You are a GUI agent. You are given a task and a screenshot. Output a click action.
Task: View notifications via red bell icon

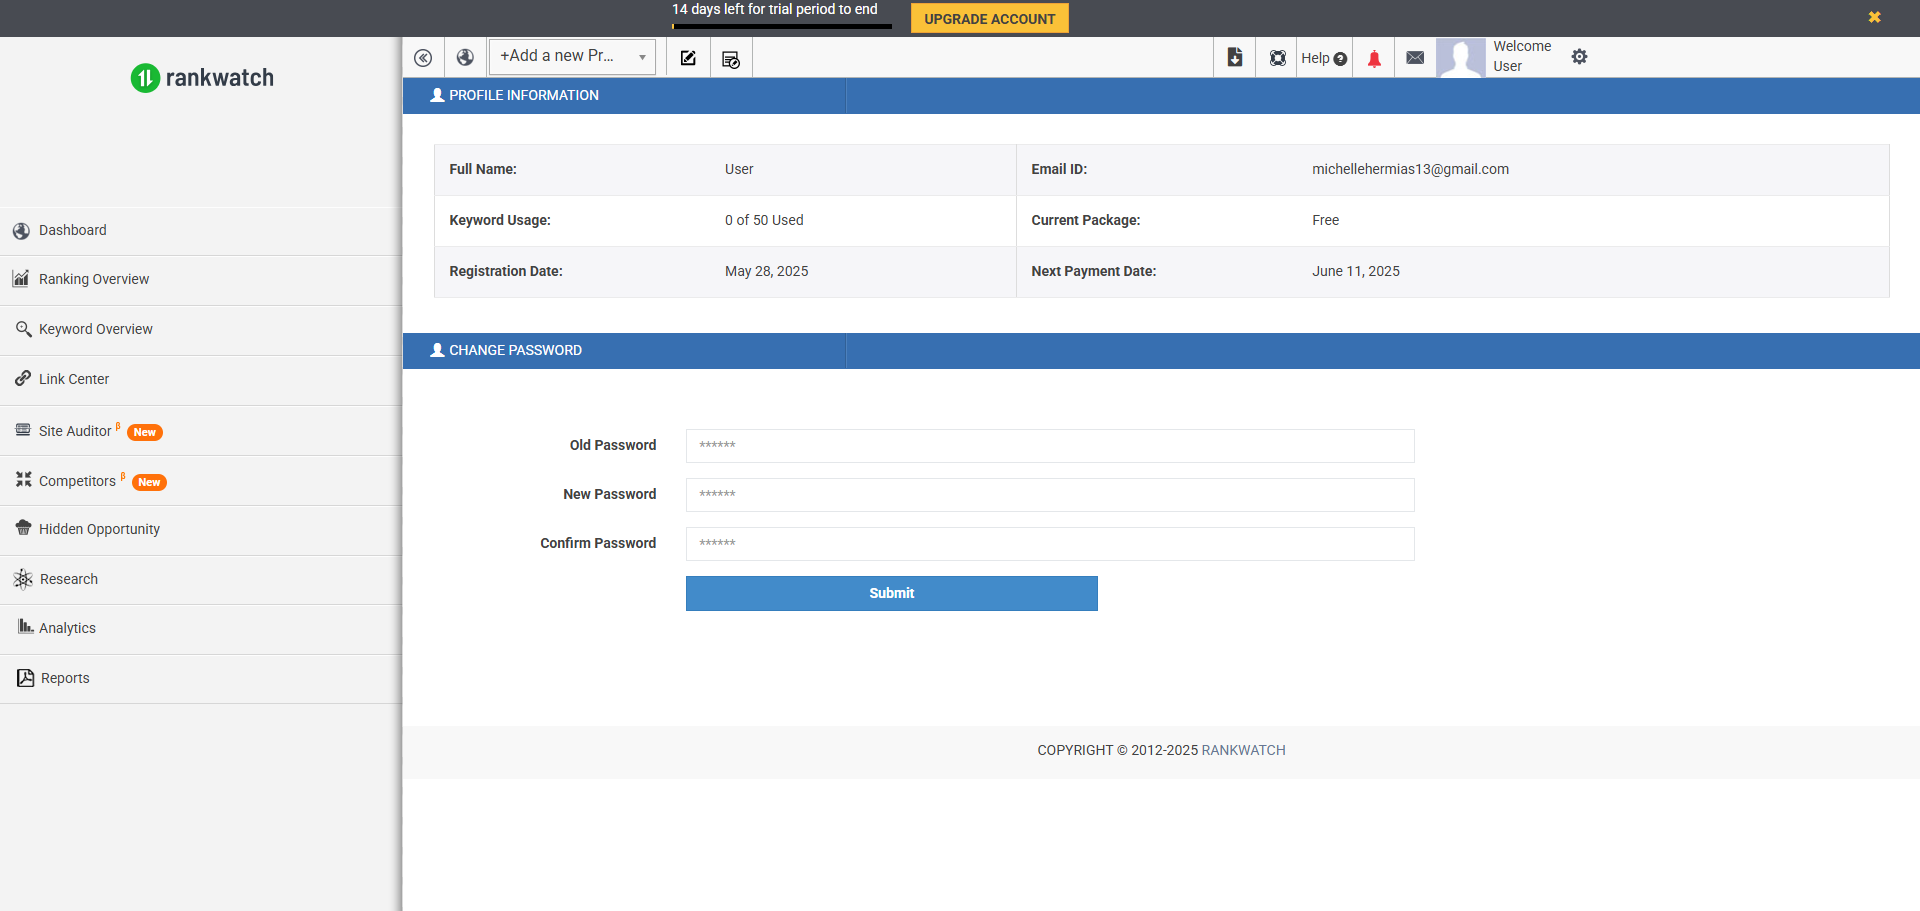pyautogui.click(x=1374, y=58)
